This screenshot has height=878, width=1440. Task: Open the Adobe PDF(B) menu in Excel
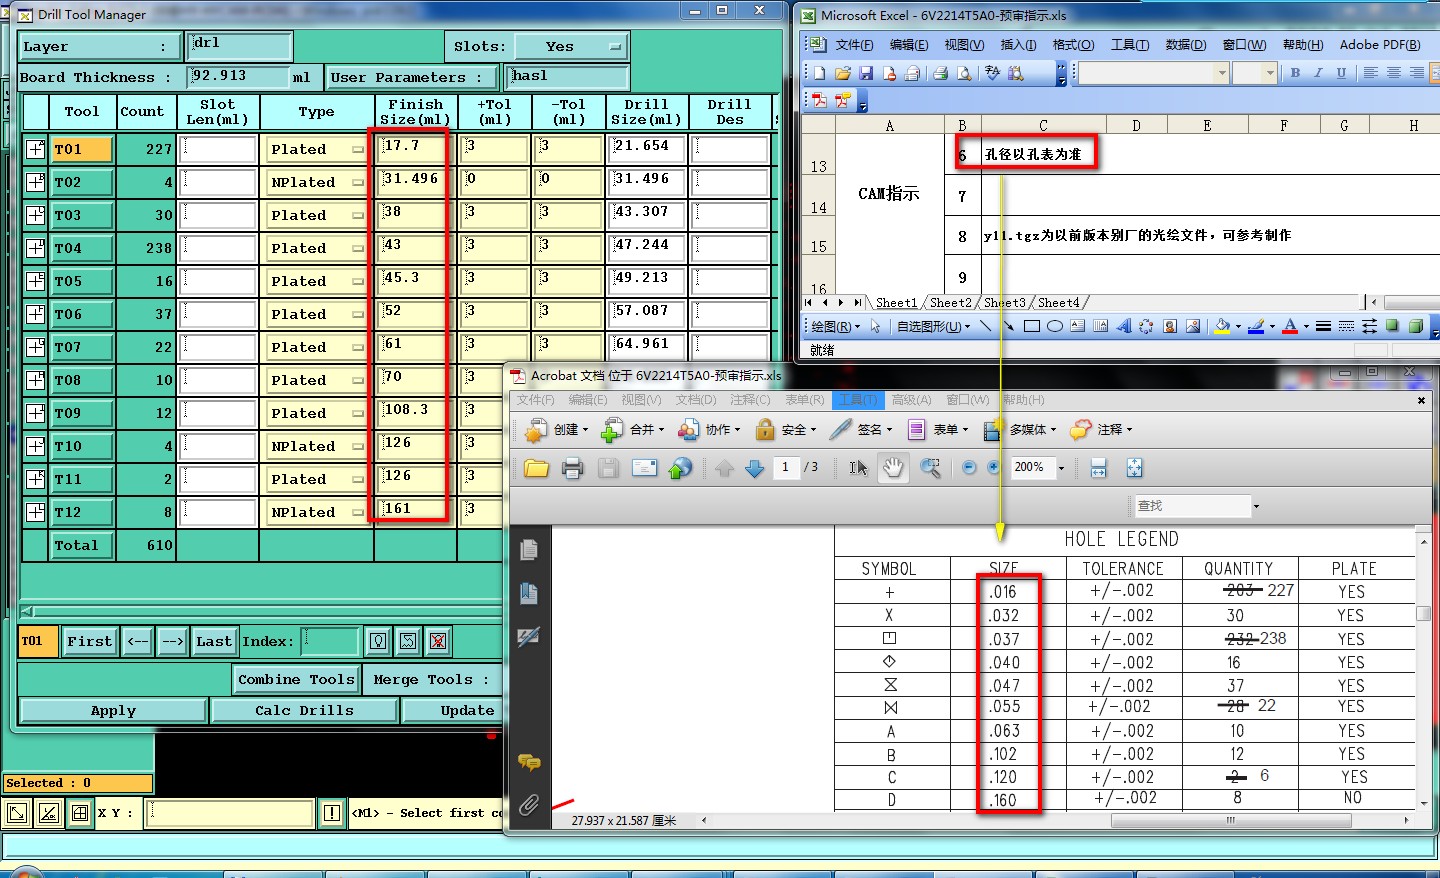tap(1380, 45)
